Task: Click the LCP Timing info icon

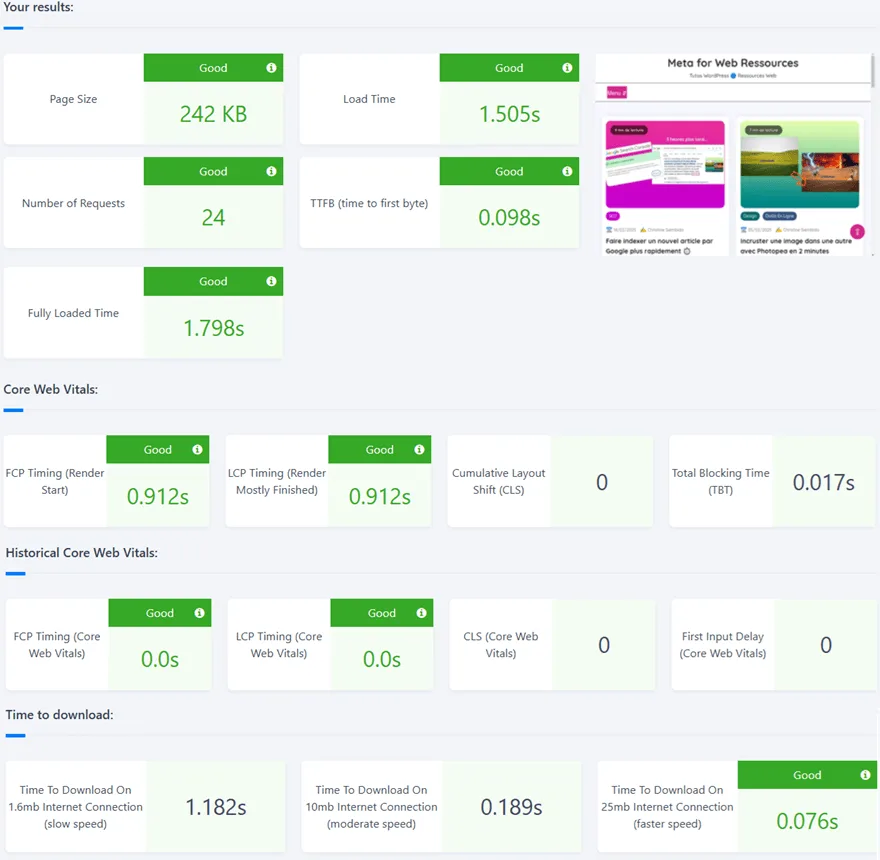Action: point(418,449)
